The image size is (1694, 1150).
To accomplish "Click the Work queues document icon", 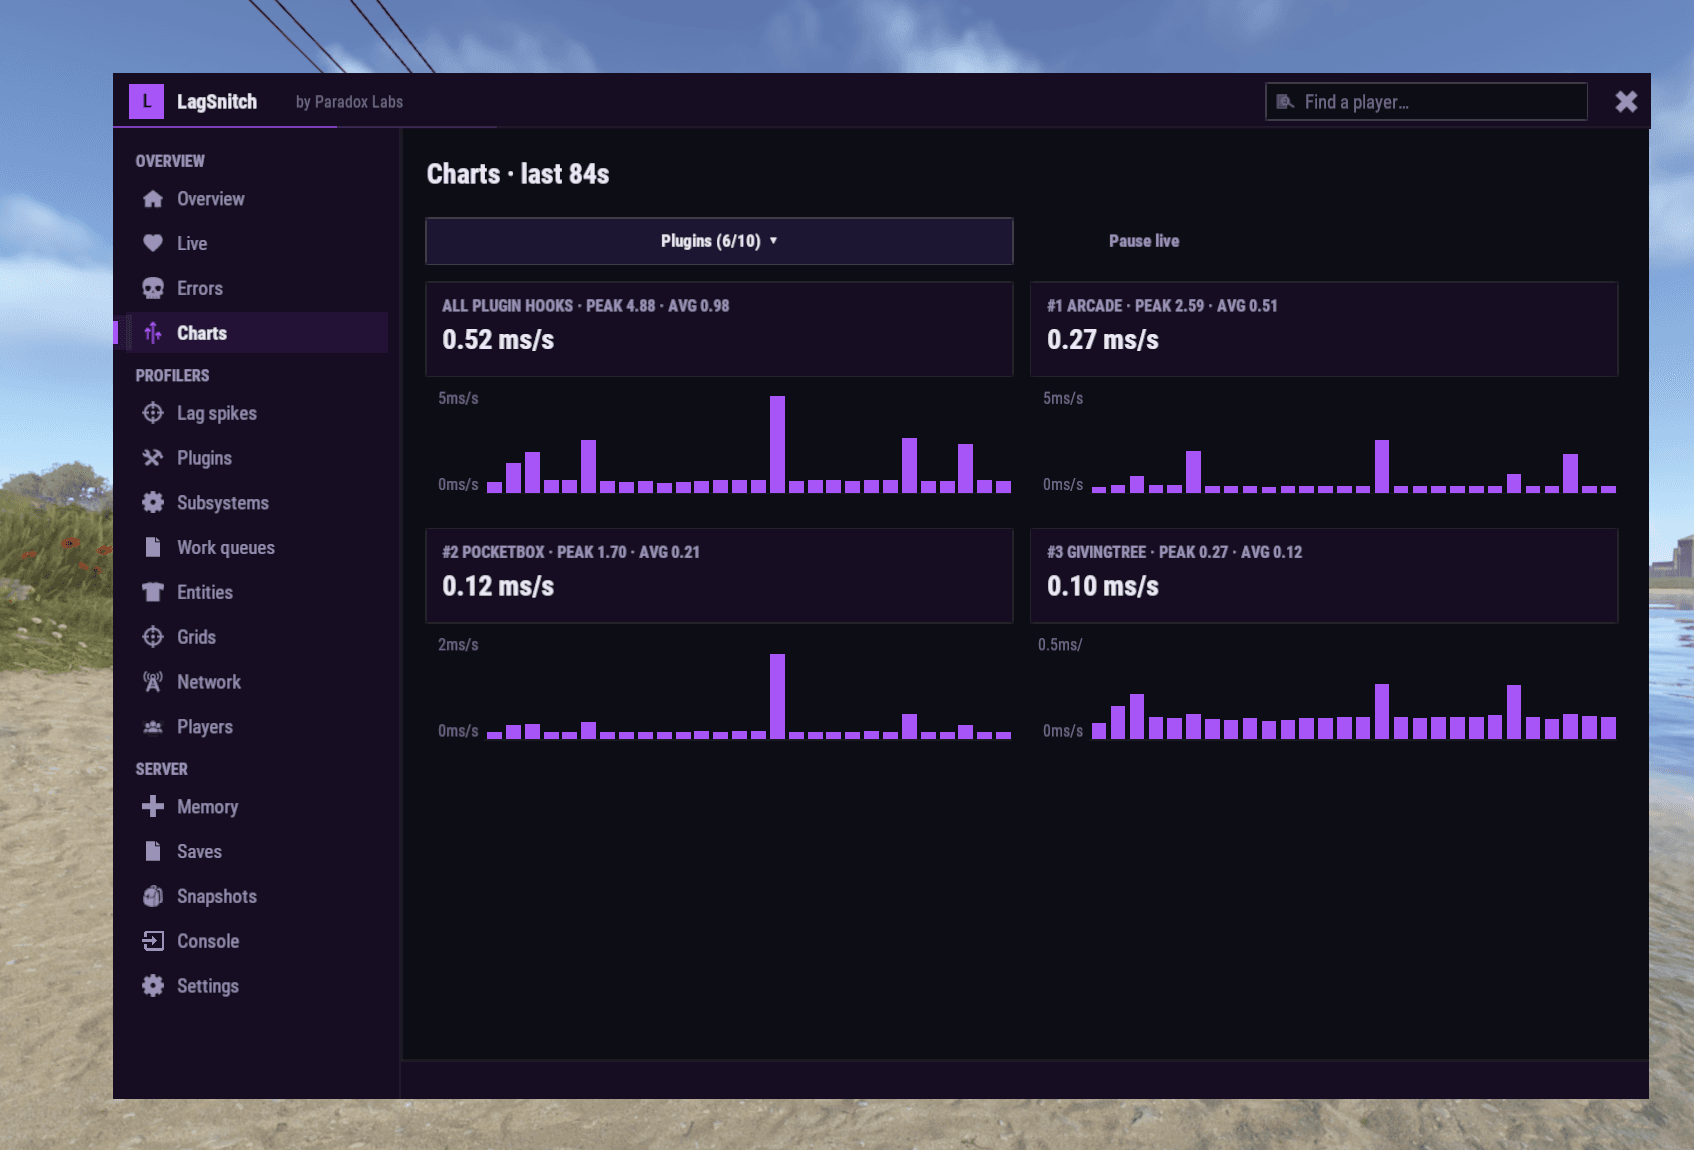I will pos(153,547).
